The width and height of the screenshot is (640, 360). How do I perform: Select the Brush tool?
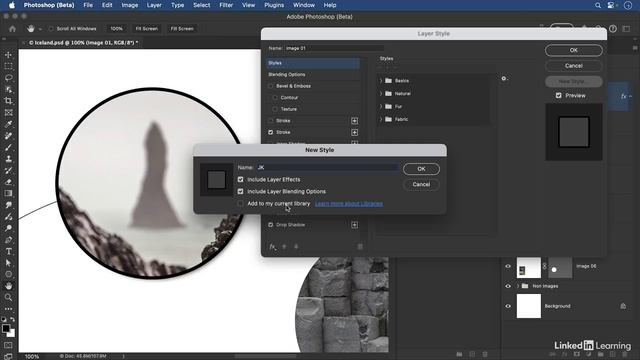tap(8, 147)
